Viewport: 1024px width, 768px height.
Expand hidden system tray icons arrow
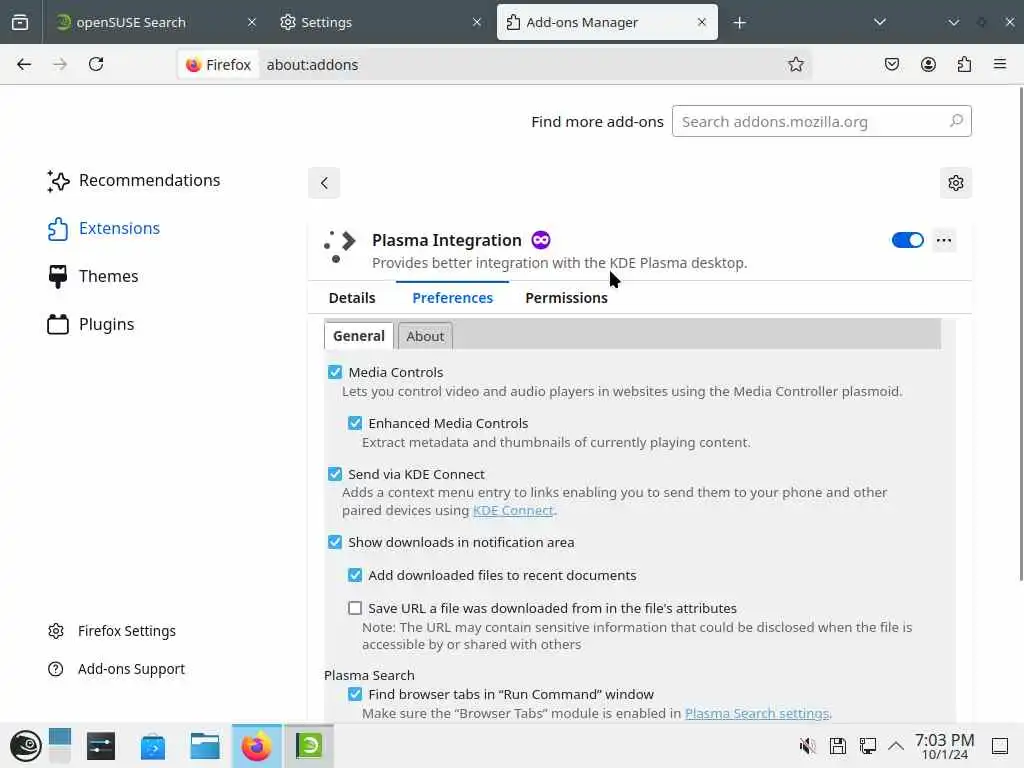[896, 746]
